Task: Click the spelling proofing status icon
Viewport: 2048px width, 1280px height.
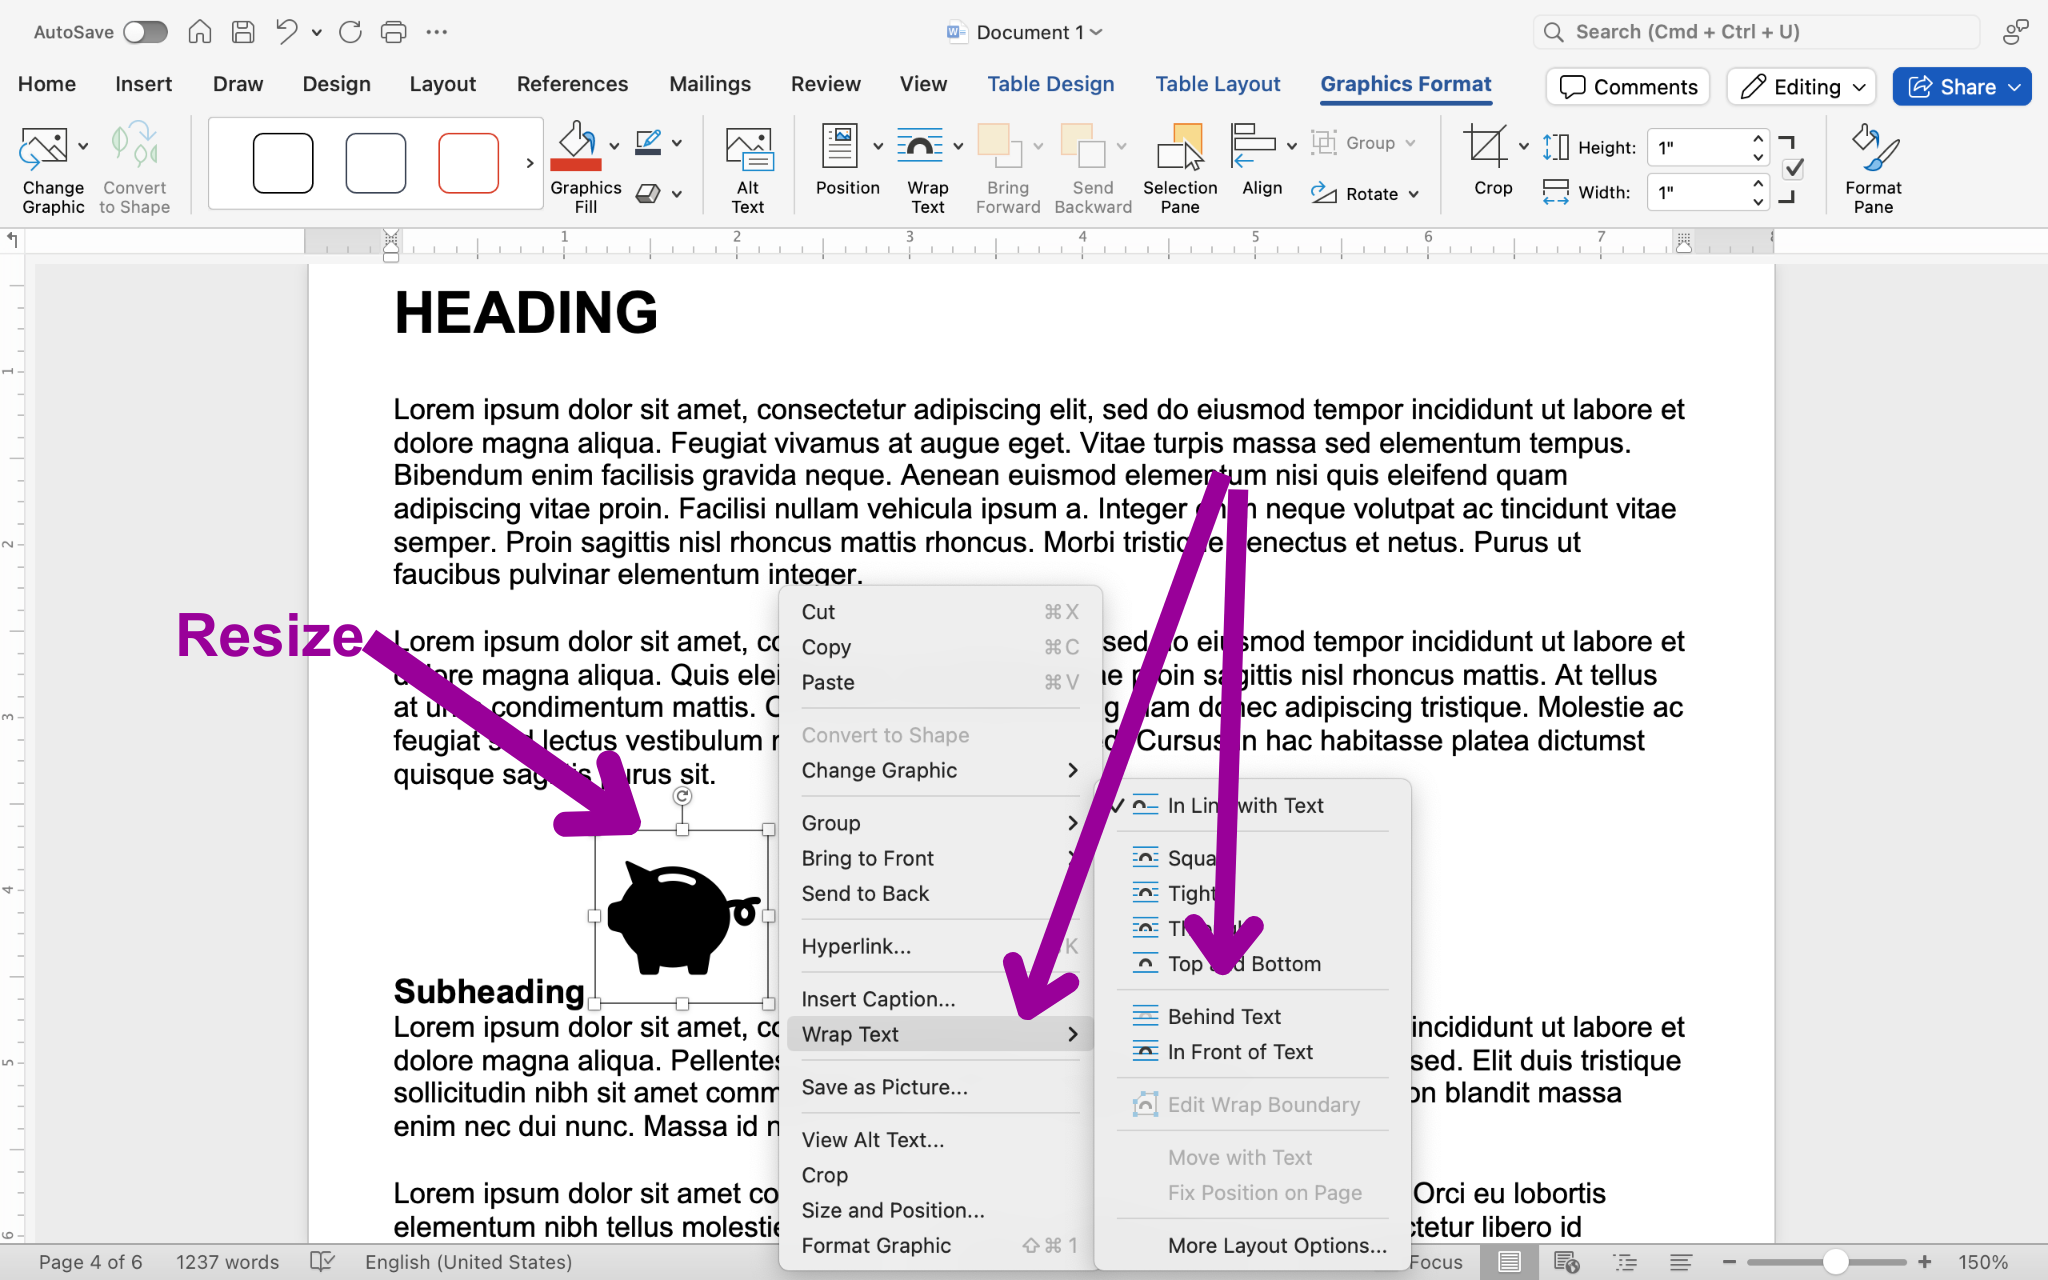Action: [322, 1261]
